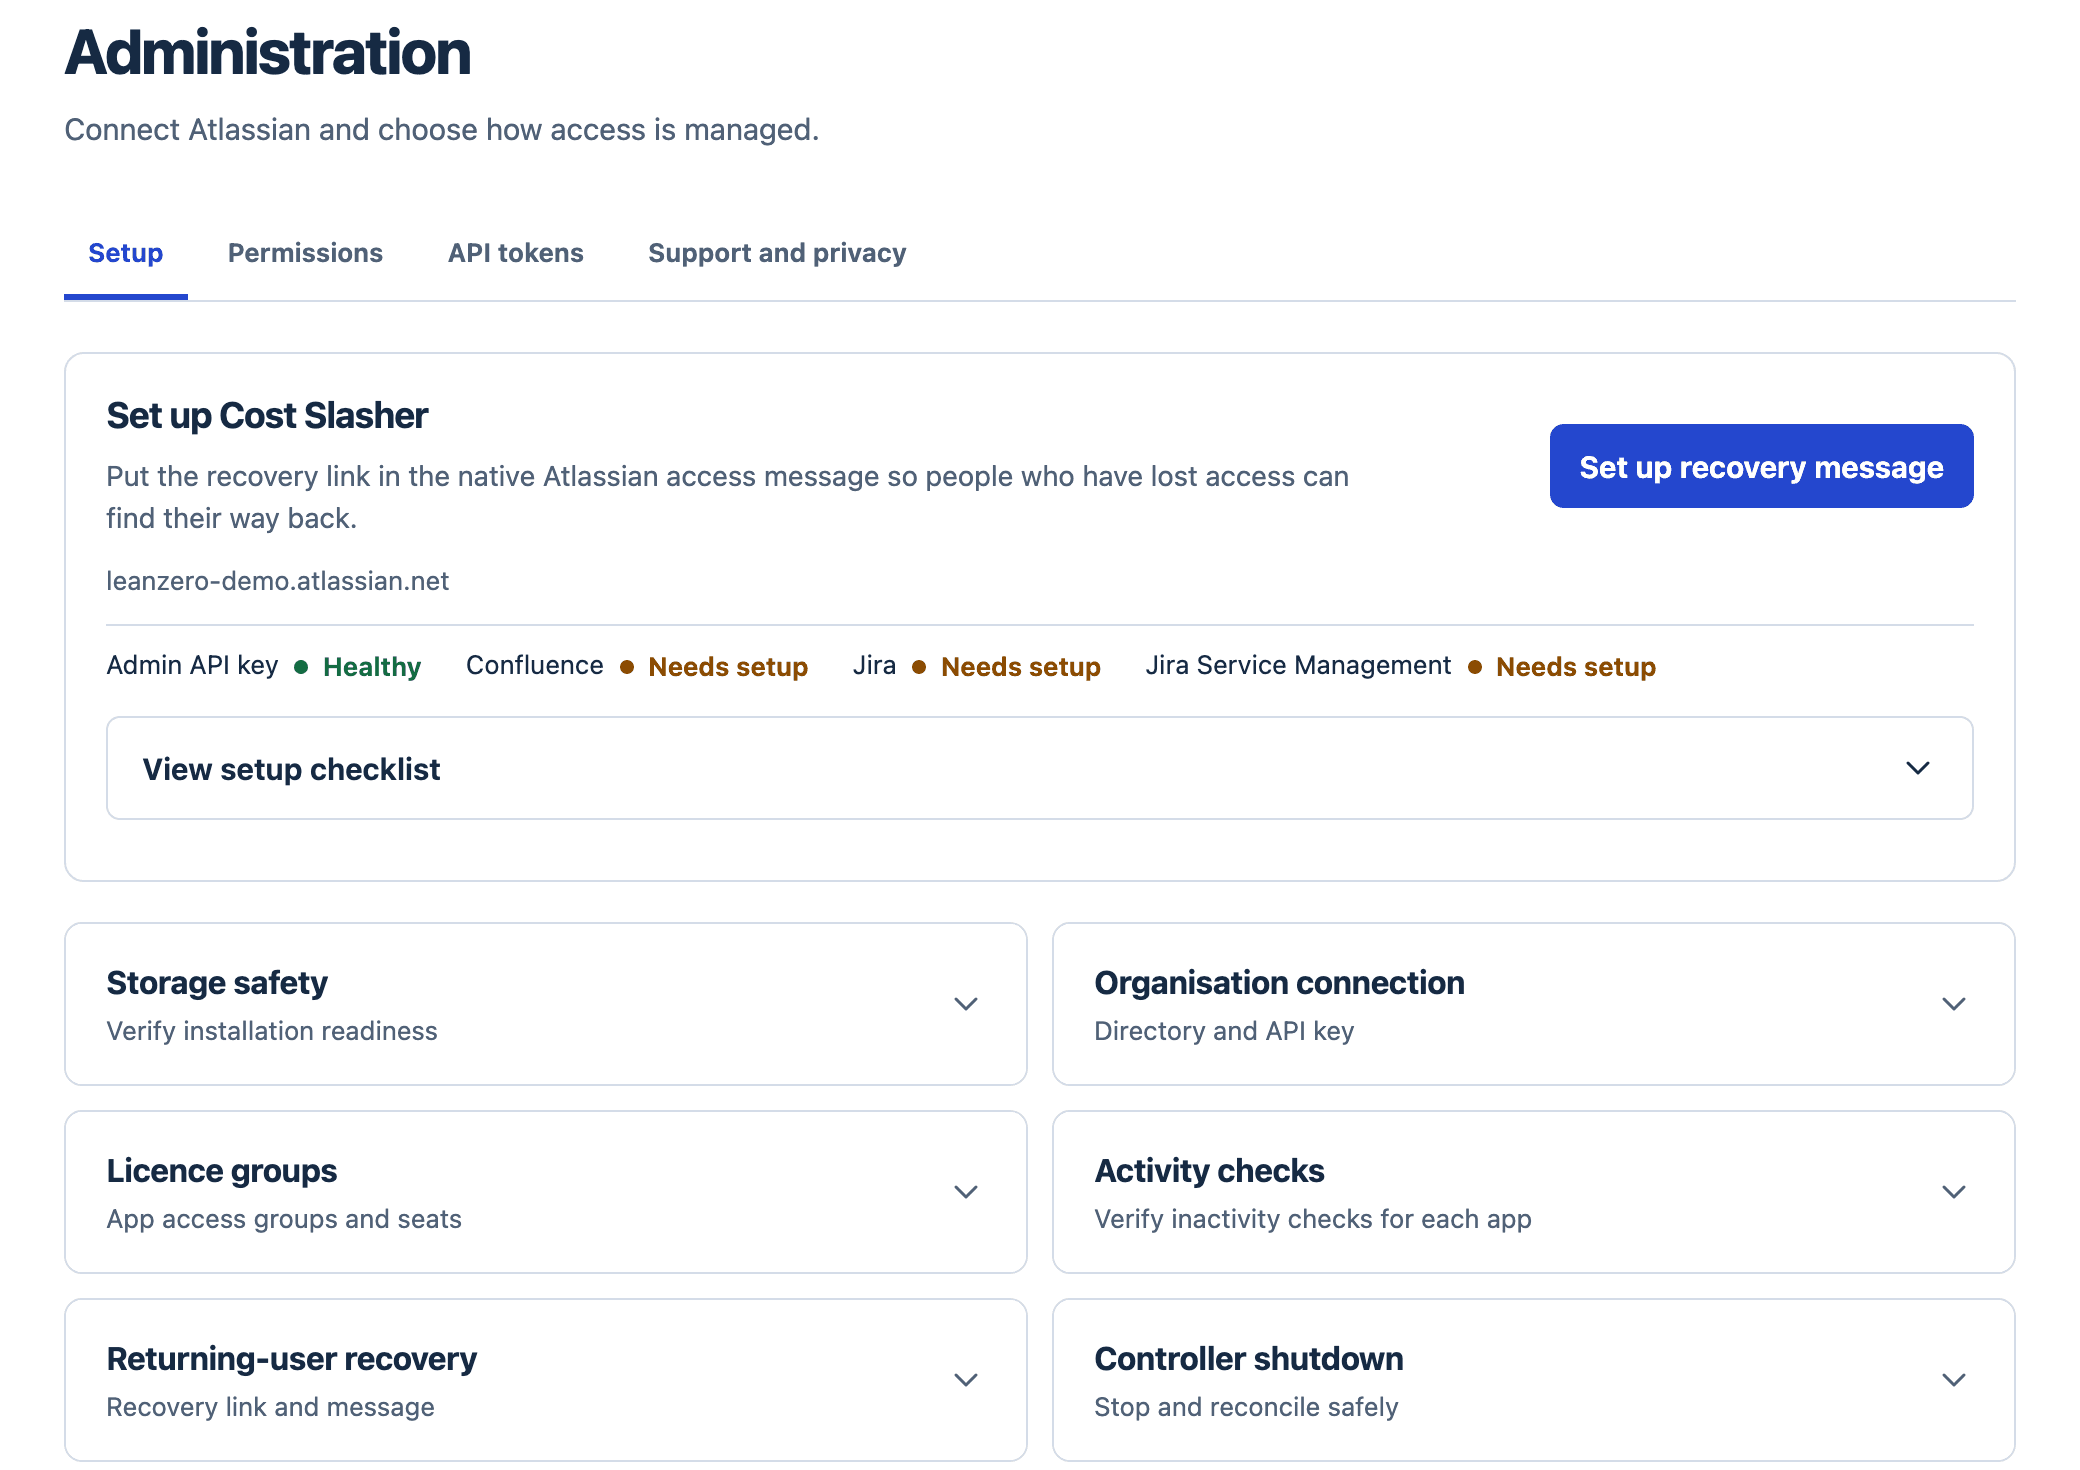Click the Activity checks heading
Viewport: 2080px width, 1470px height.
1209,1171
